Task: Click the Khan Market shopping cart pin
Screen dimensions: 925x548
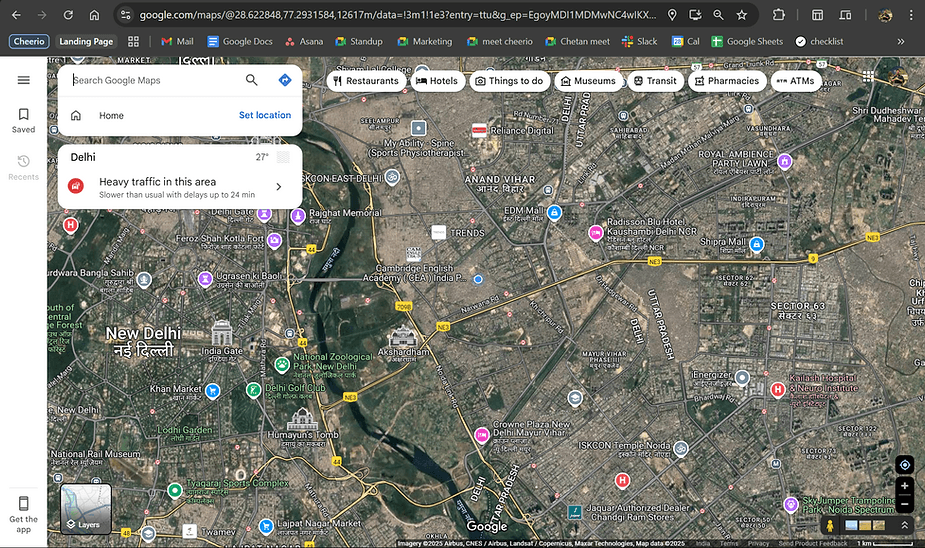Action: (x=212, y=391)
